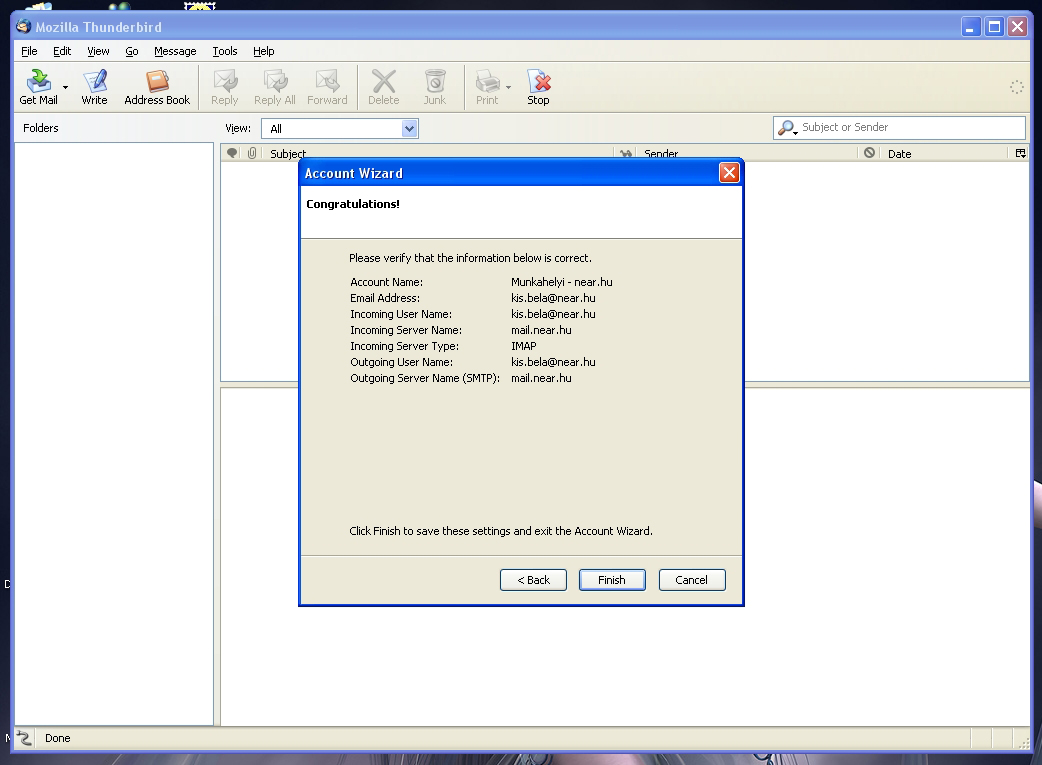This screenshot has width=1042, height=765.
Task: Cancel the Account Wizard
Action: [x=691, y=580]
